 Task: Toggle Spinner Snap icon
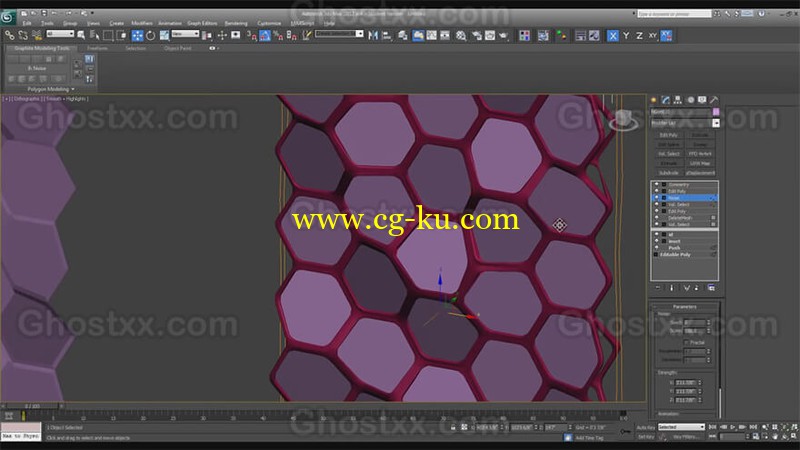coord(291,35)
